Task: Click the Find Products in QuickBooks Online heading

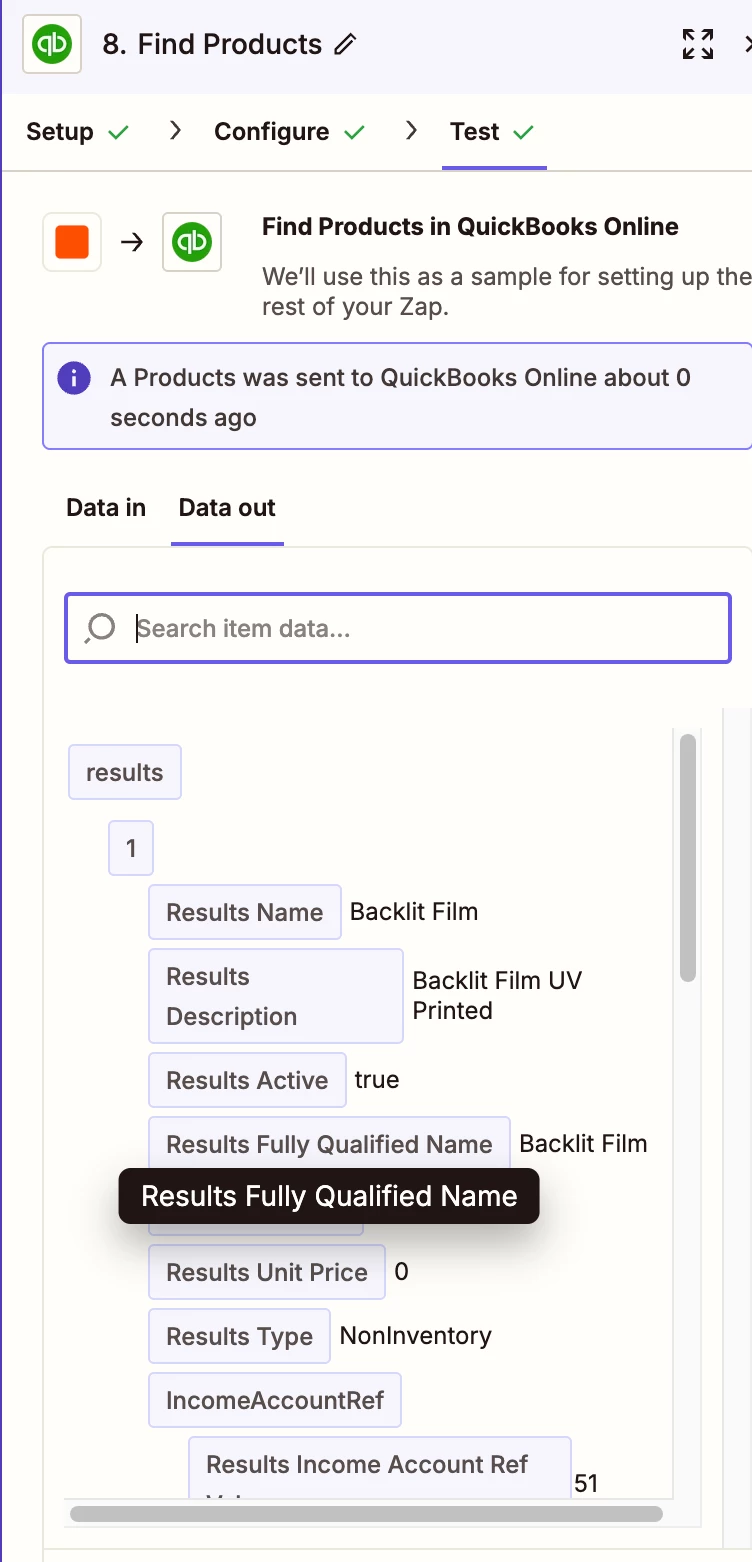Action: [470, 227]
